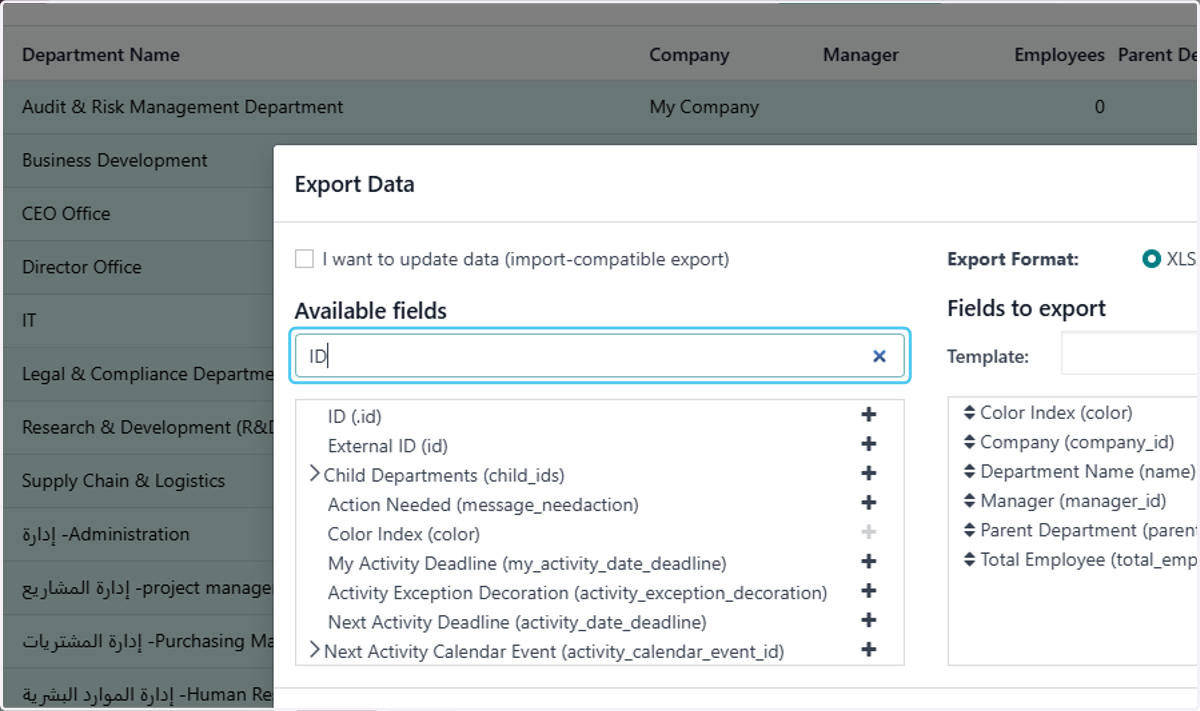Select XLSX export format radio
This screenshot has height=711, width=1200.
pos(1151,259)
